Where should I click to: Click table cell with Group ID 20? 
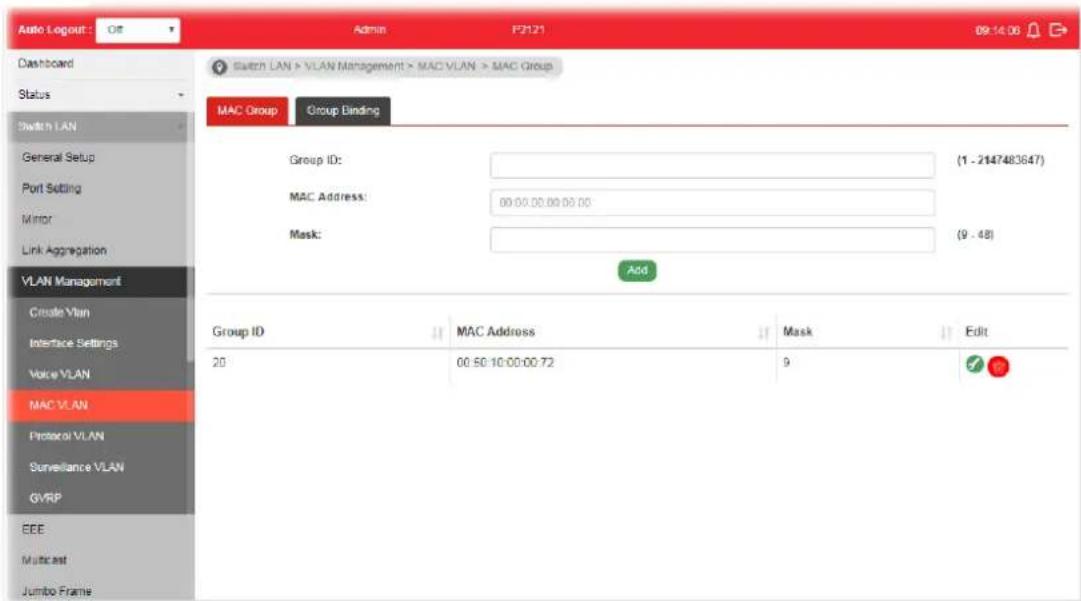[x=219, y=363]
